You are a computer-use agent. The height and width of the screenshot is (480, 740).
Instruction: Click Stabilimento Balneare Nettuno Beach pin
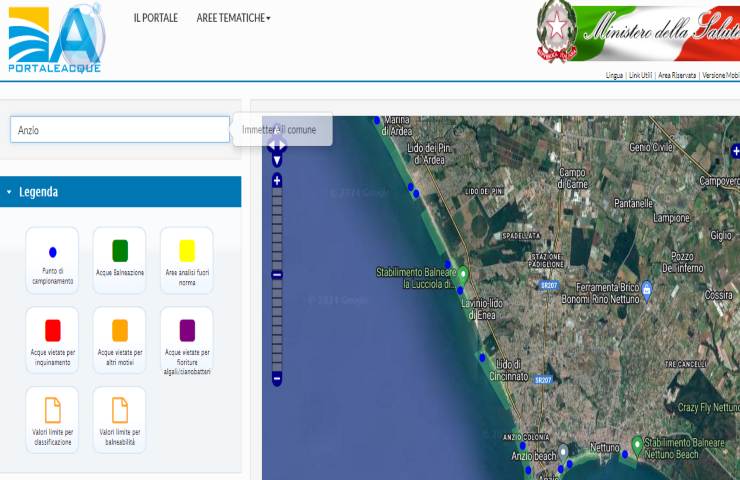[x=637, y=443]
